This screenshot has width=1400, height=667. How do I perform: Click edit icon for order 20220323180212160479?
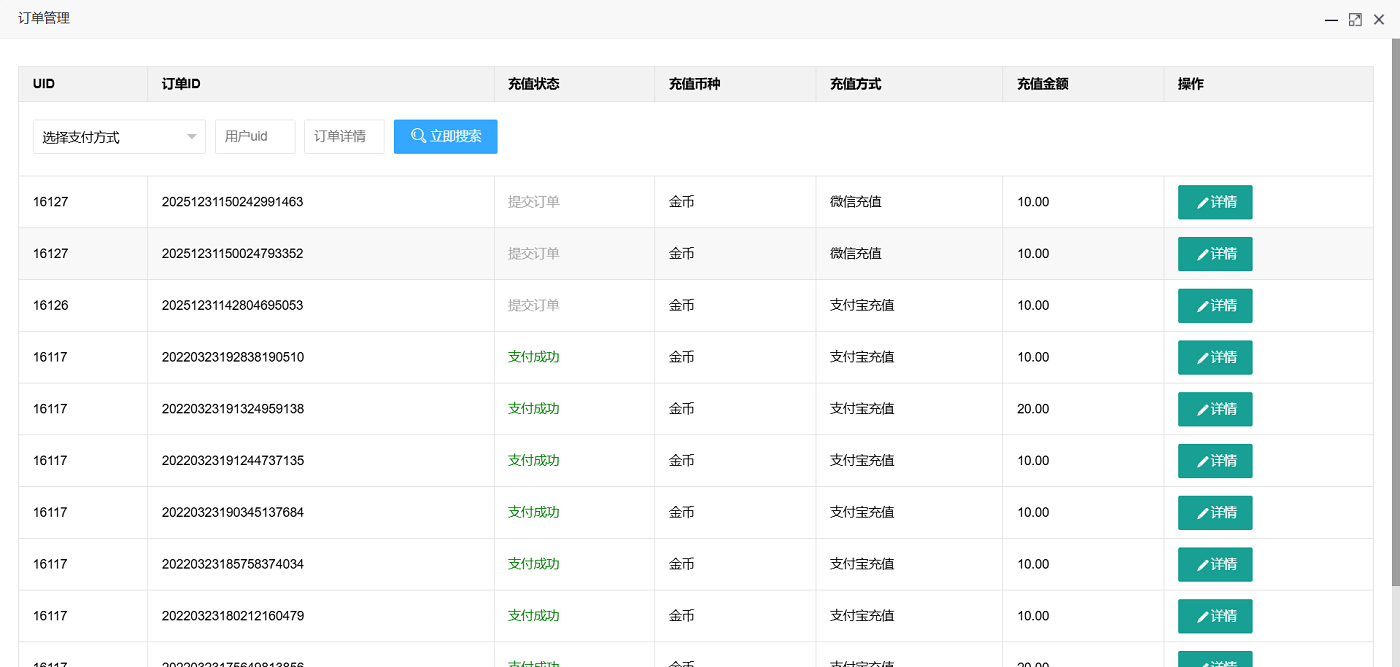pyautogui.click(x=1203, y=617)
